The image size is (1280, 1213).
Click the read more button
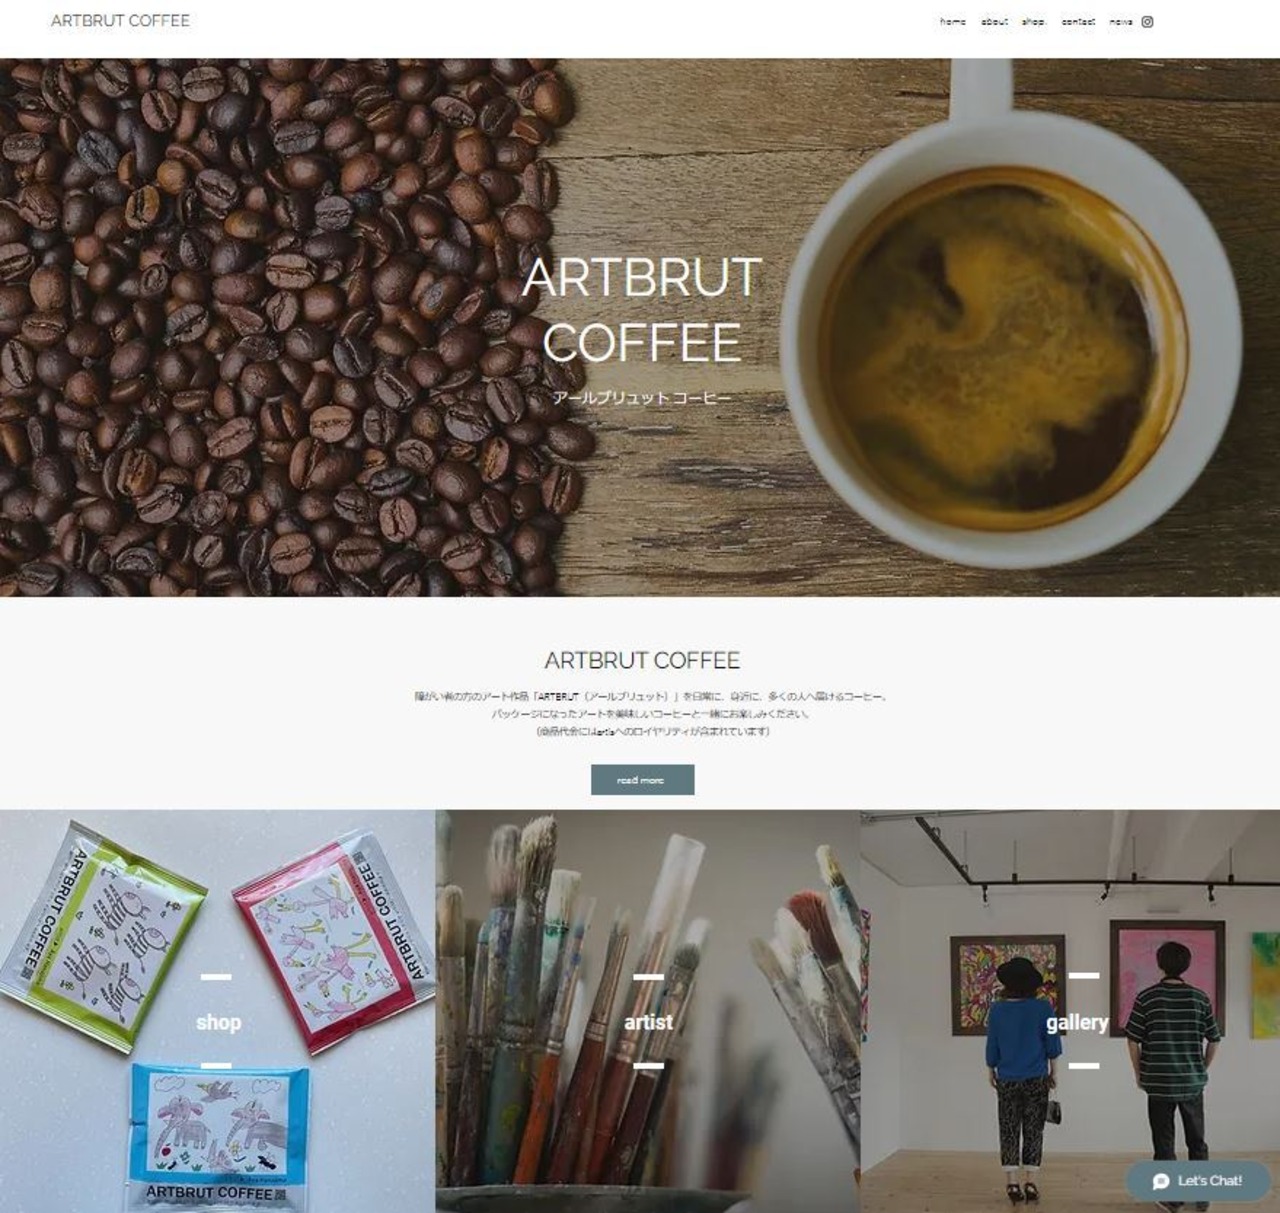[x=642, y=780]
